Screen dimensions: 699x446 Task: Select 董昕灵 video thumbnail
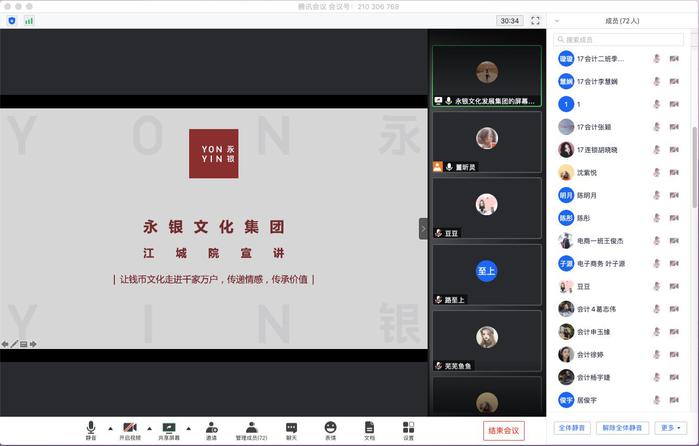coord(487,142)
